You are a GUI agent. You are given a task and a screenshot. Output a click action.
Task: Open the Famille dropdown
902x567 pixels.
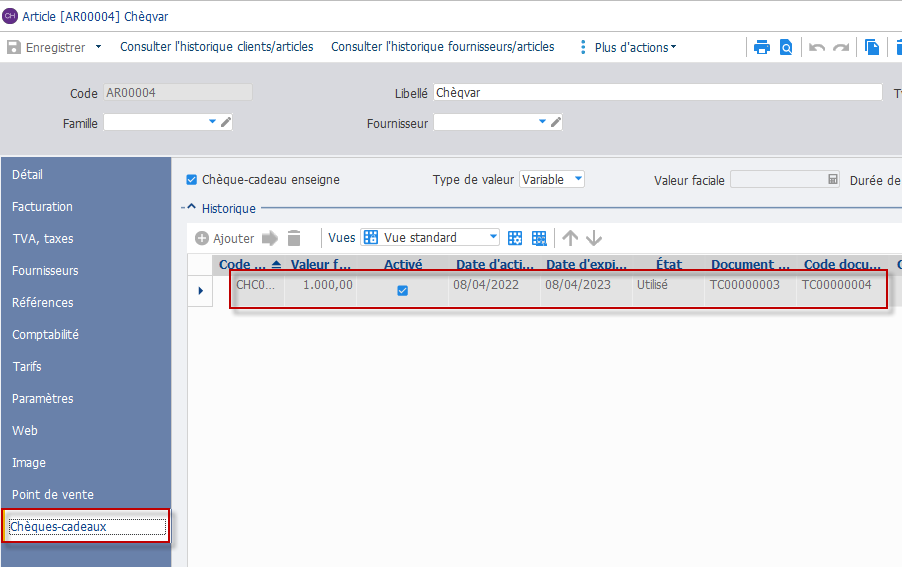point(212,121)
